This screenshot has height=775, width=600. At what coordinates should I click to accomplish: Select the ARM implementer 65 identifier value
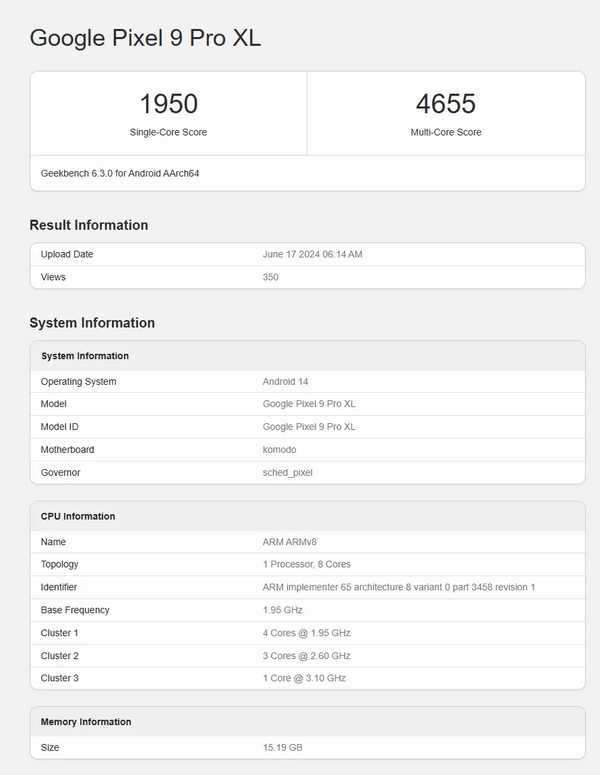point(398,587)
